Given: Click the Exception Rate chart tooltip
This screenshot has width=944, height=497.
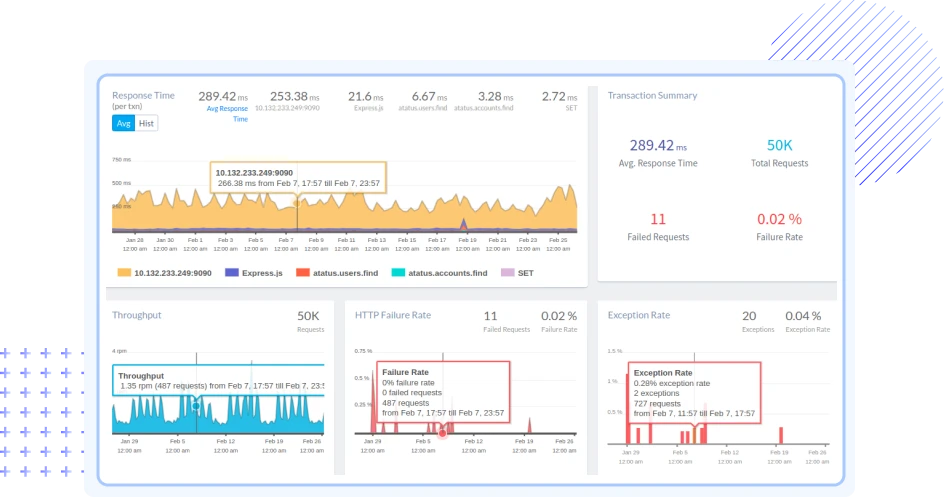Looking at the screenshot, I should 694,393.
